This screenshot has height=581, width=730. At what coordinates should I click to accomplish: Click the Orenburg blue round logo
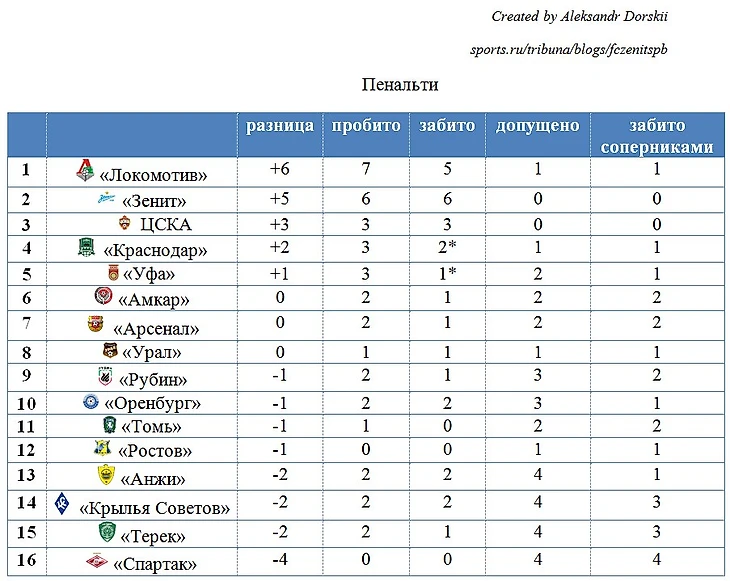coord(91,401)
